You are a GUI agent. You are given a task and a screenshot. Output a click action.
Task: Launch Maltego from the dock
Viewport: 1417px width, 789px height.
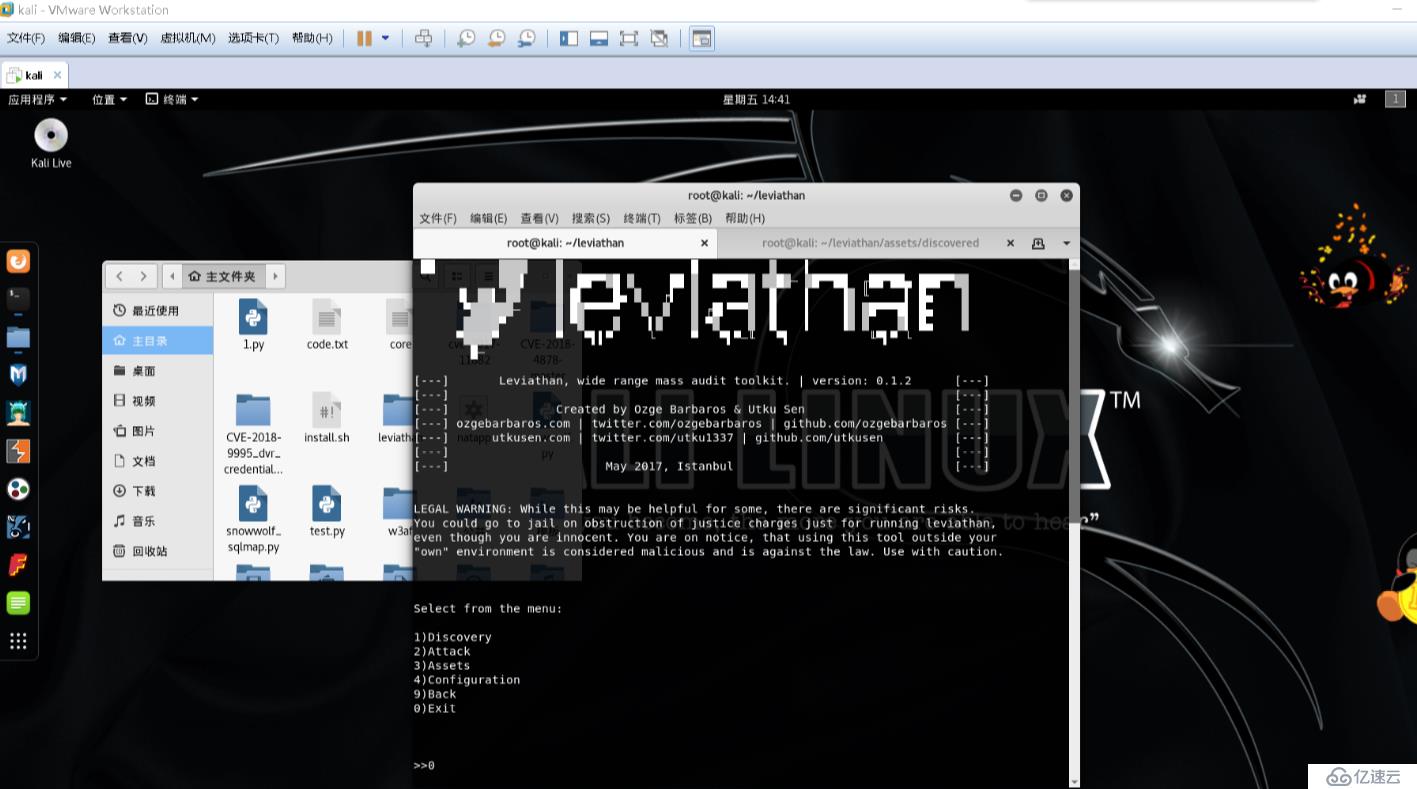pyautogui.click(x=18, y=527)
